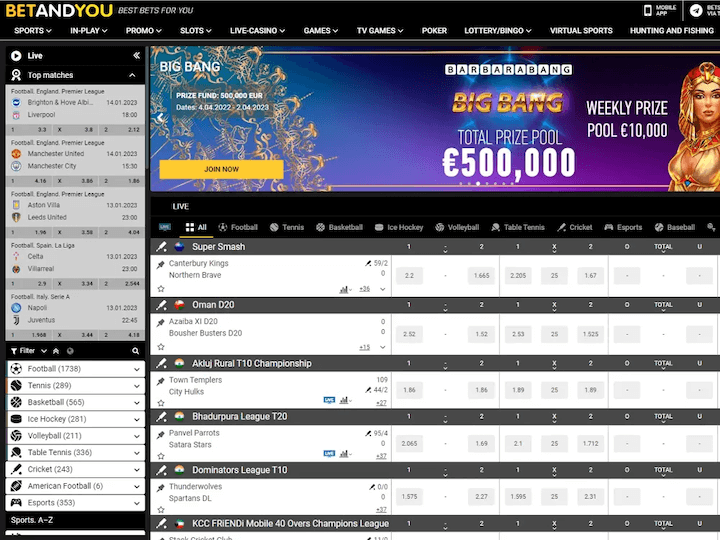Open statistics chart icon for Canterbury Kings match
720x540 pixels.
click(344, 289)
